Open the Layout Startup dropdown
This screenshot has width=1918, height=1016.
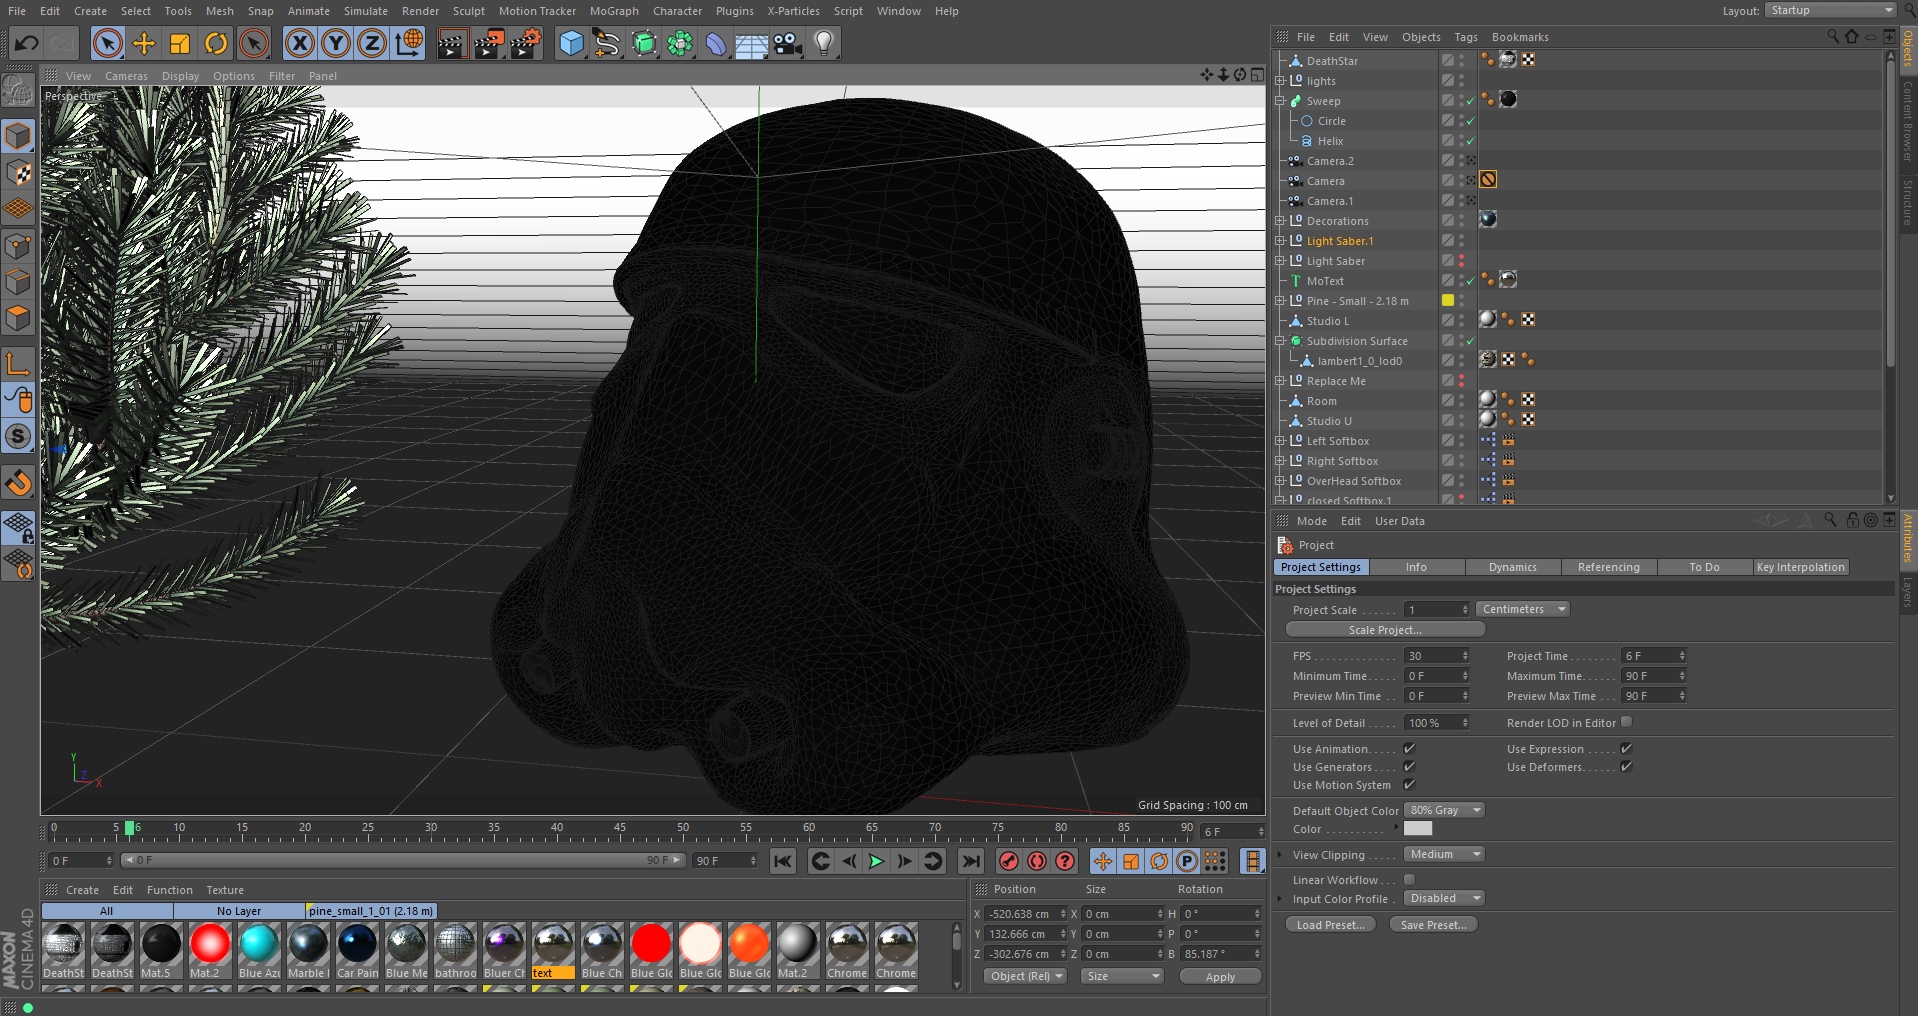point(1830,10)
